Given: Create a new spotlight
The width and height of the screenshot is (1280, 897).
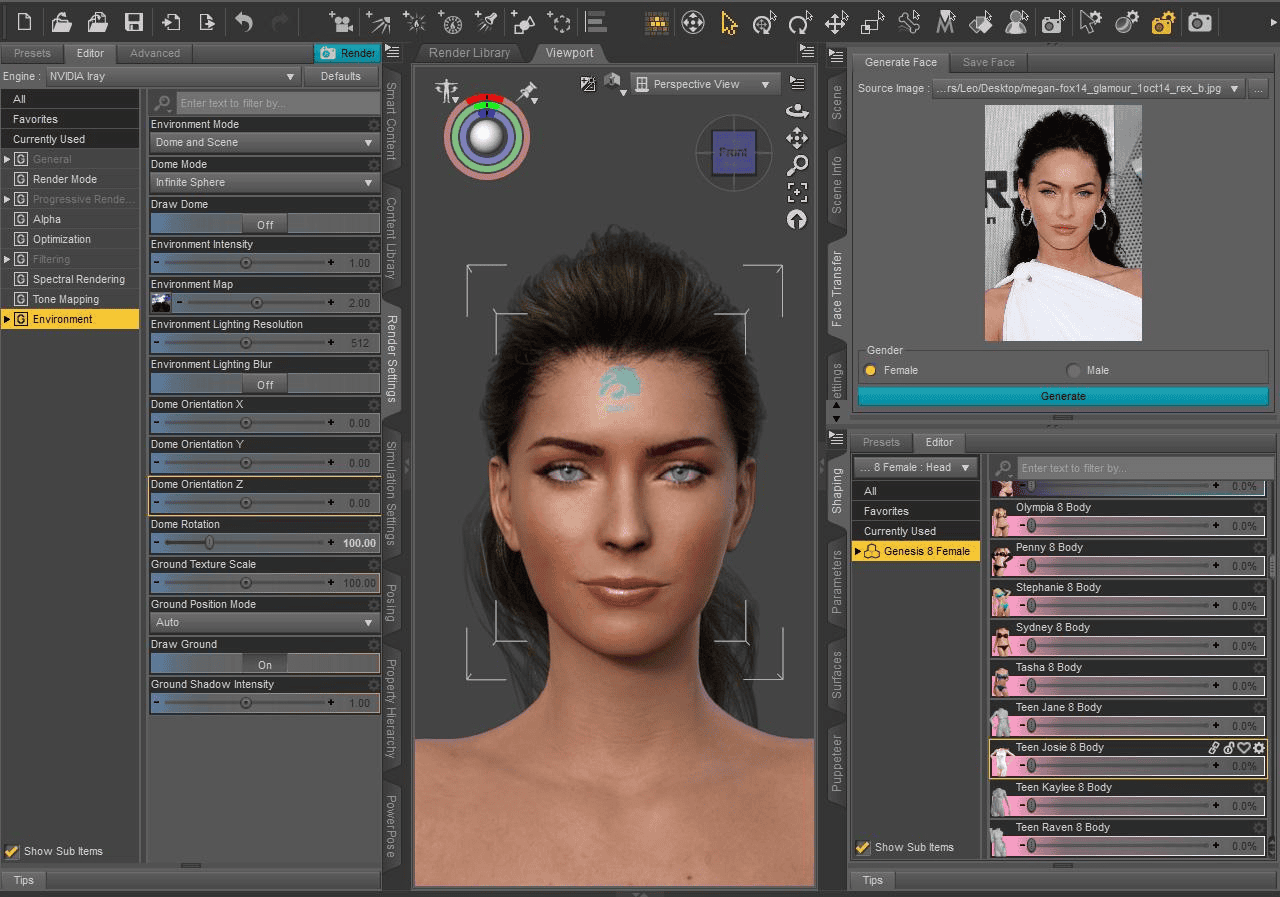Looking at the screenshot, I should pyautogui.click(x=490, y=21).
